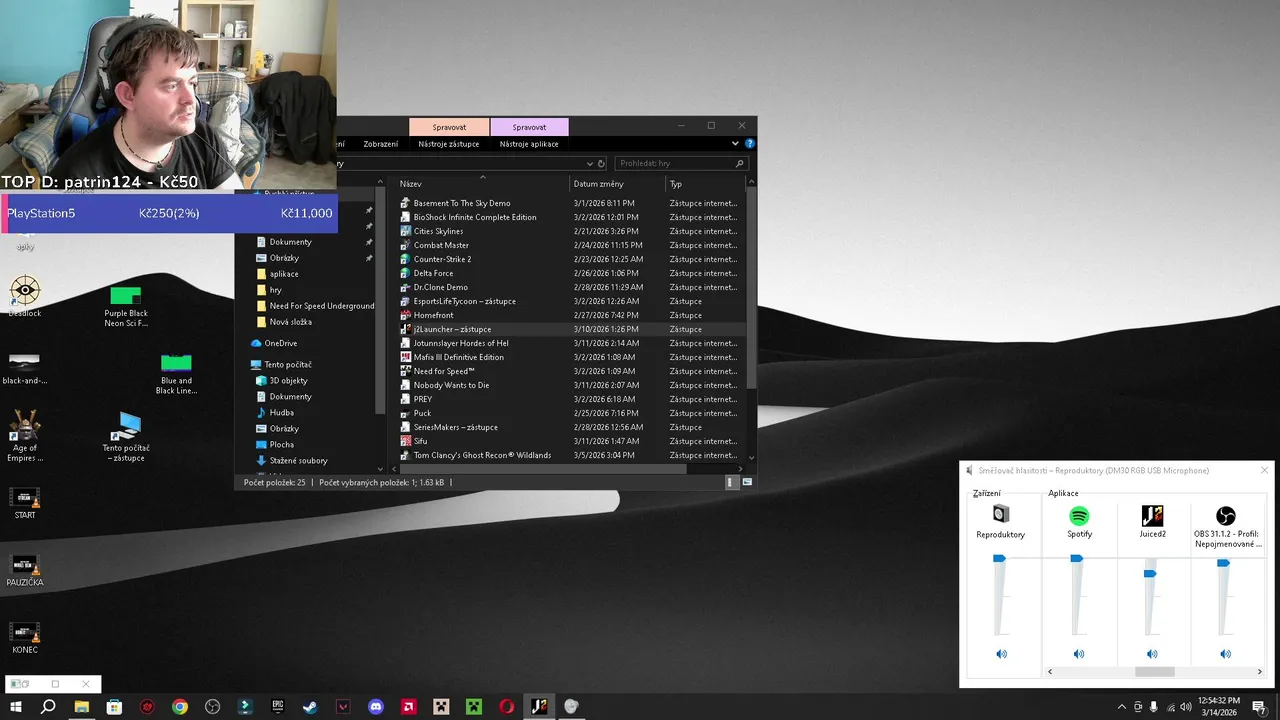The width and height of the screenshot is (1280, 720).
Task: Open address bar history dropdown
Action: point(590,163)
